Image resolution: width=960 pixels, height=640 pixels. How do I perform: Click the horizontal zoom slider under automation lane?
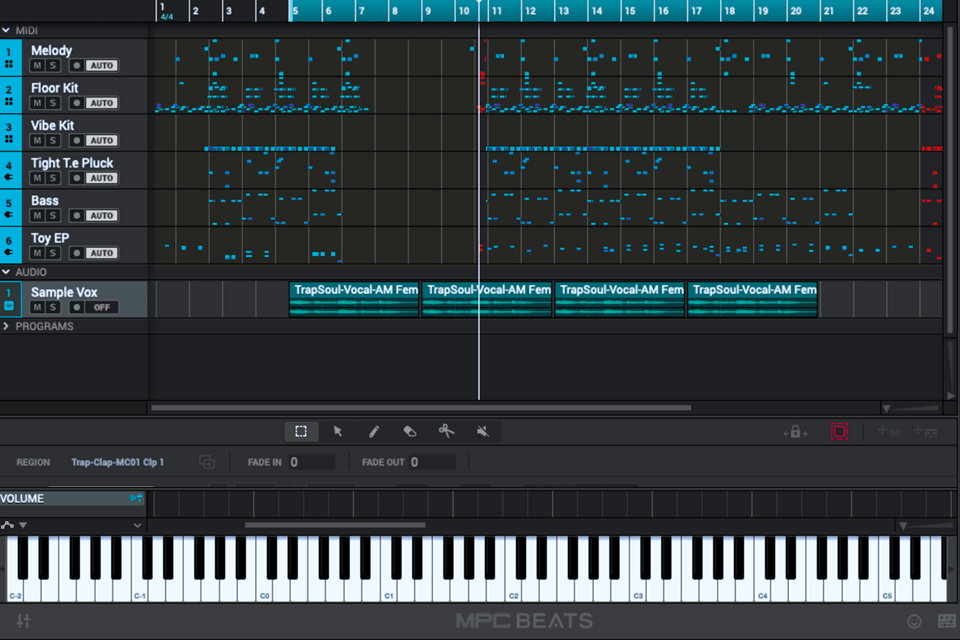928,525
